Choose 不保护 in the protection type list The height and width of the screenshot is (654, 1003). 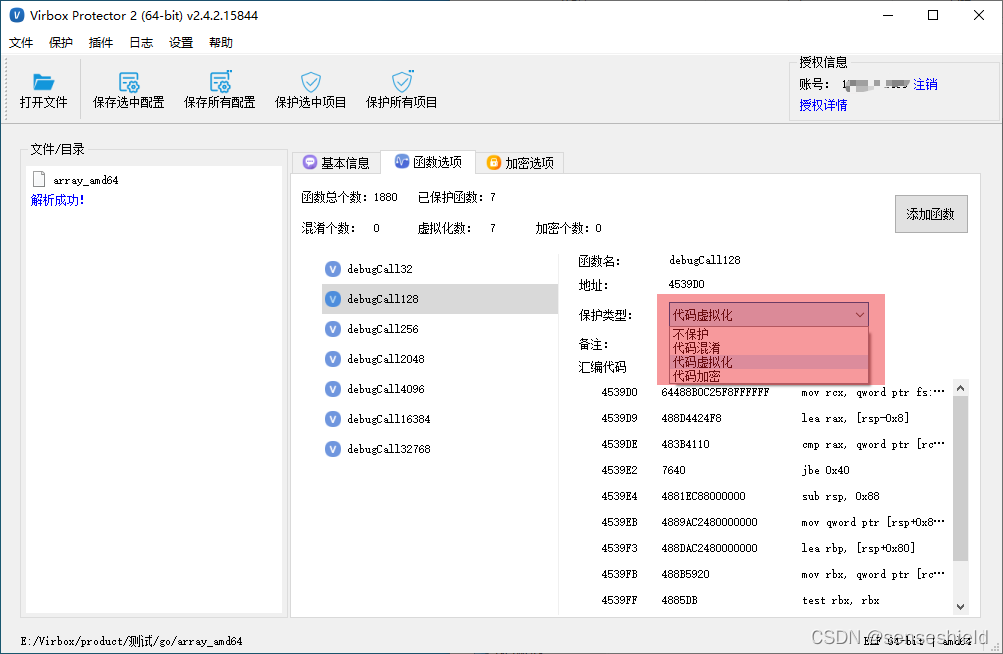click(x=769, y=334)
